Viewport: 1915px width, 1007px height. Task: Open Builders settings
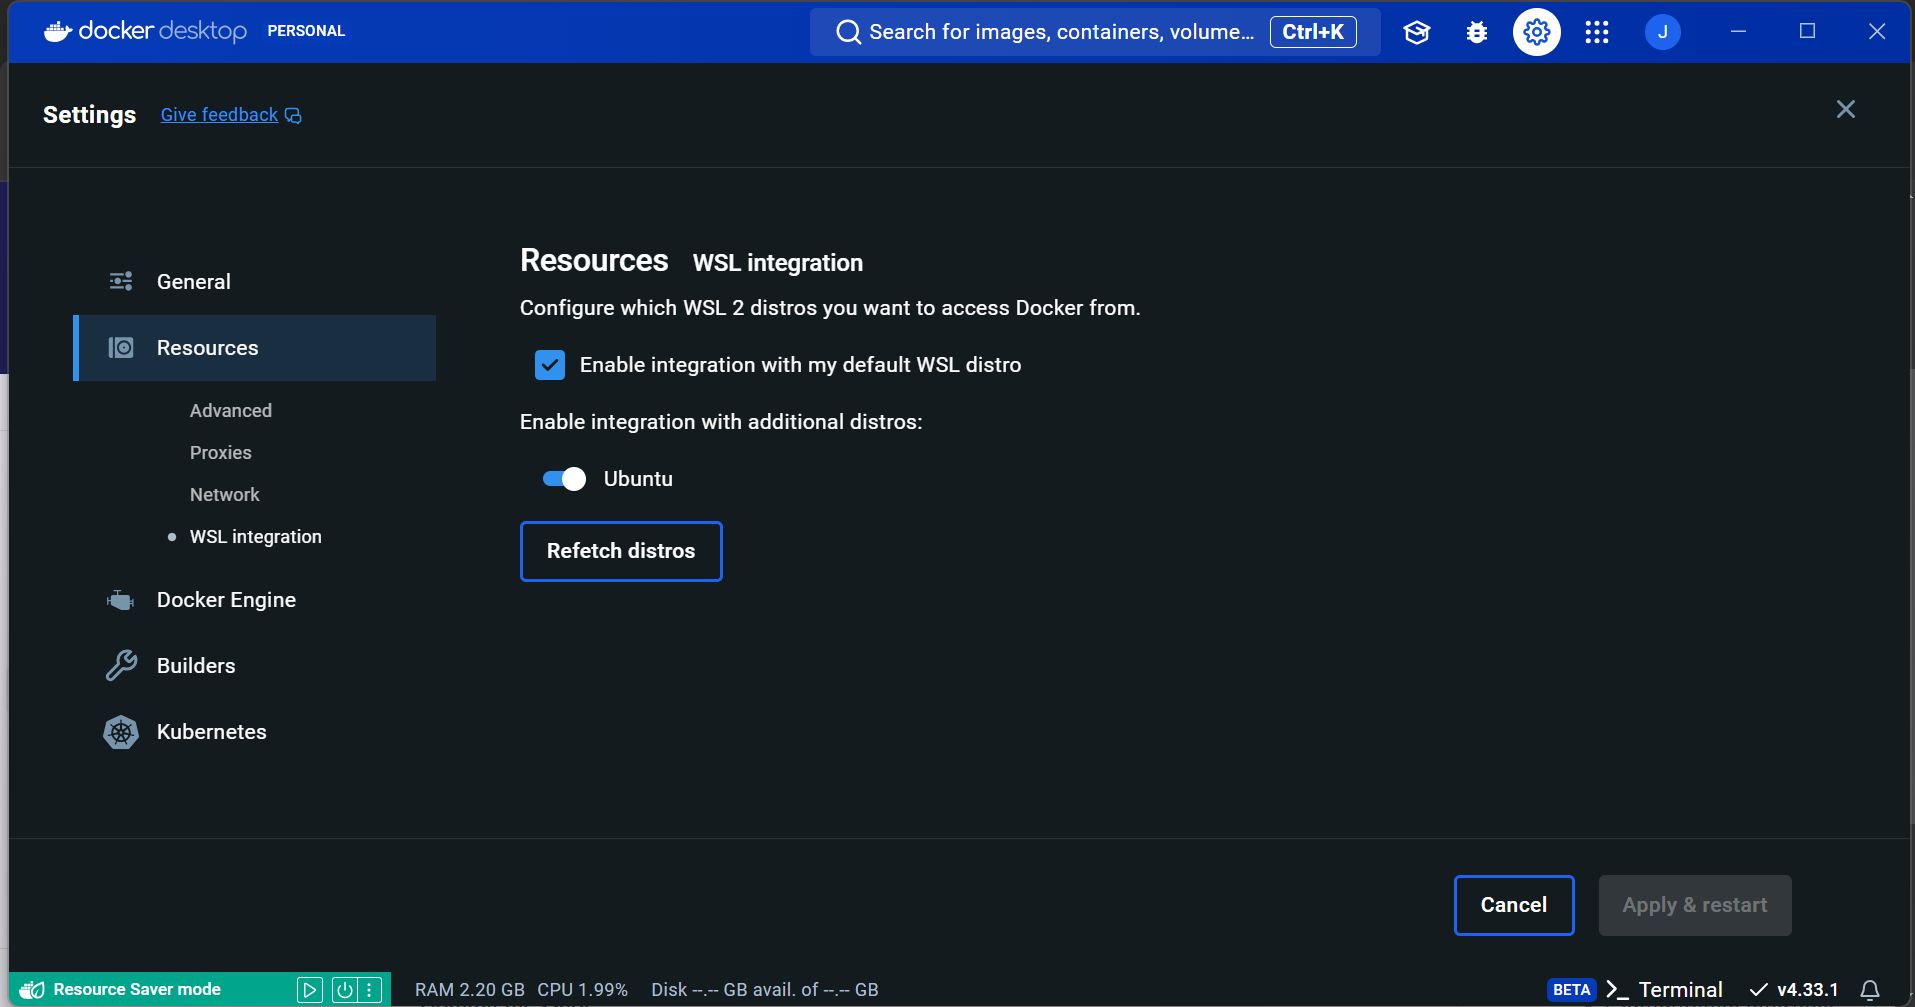click(x=255, y=666)
